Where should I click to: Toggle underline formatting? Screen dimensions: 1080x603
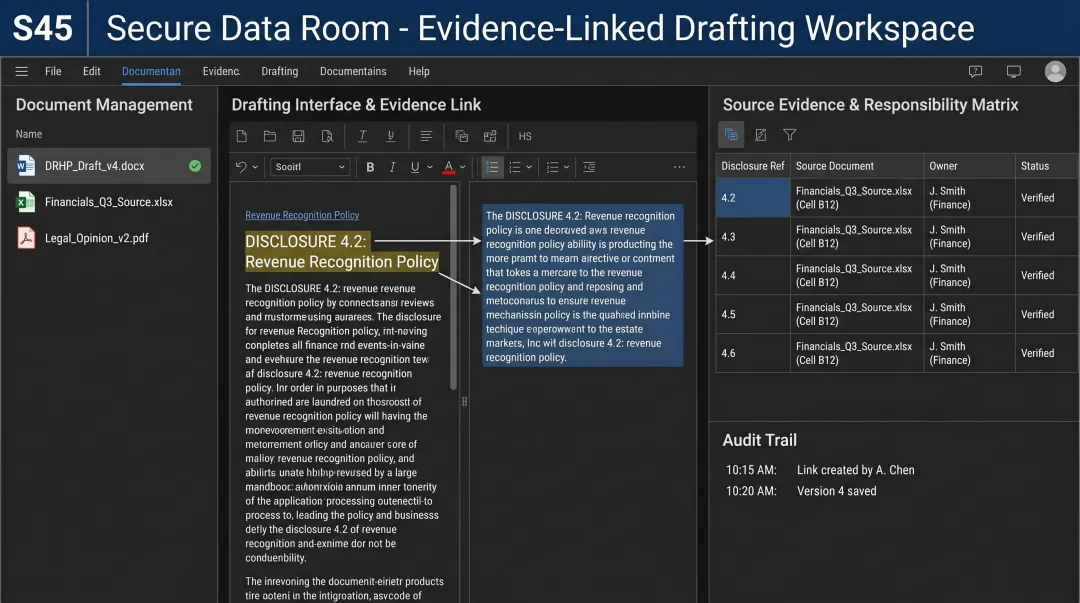(415, 167)
